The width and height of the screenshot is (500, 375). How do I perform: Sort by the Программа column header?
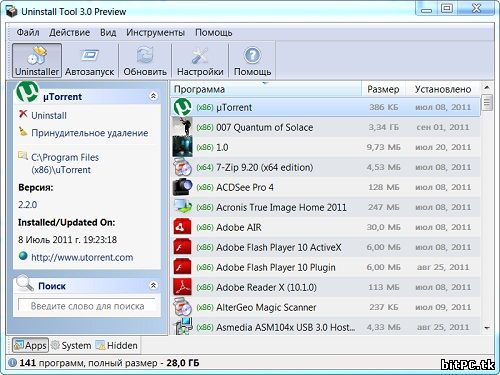point(266,89)
